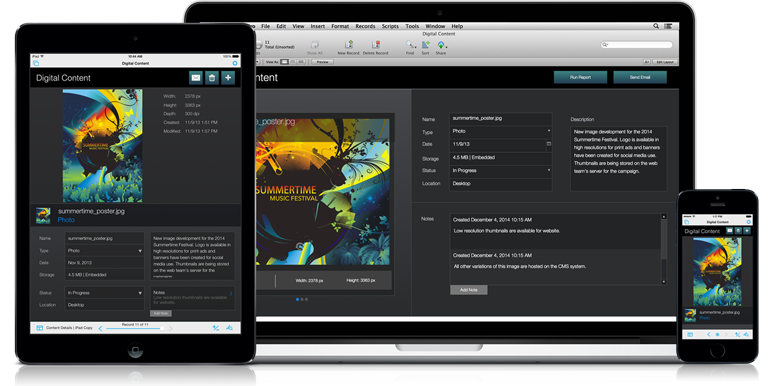This screenshot has height=386, width=768.
Task: Tap the next record arrow on the iPad
Action: click(170, 328)
